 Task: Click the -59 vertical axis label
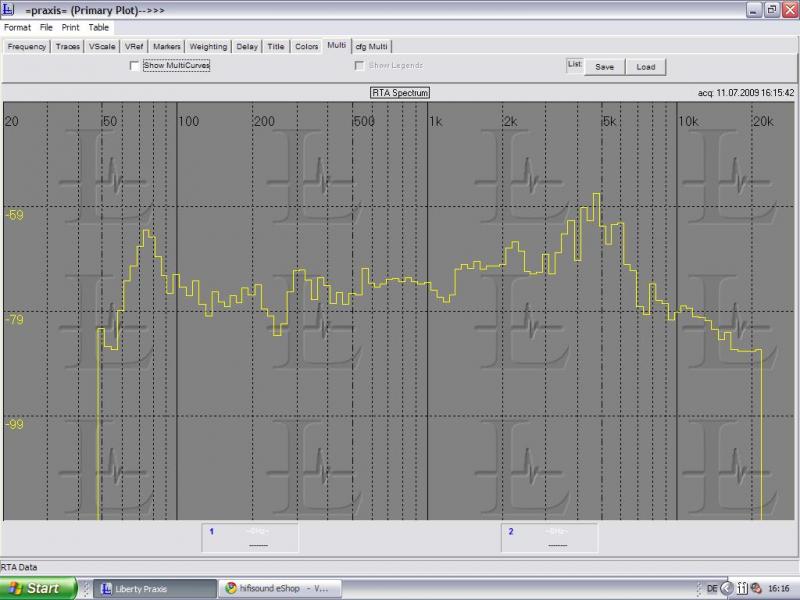pyautogui.click(x=14, y=215)
